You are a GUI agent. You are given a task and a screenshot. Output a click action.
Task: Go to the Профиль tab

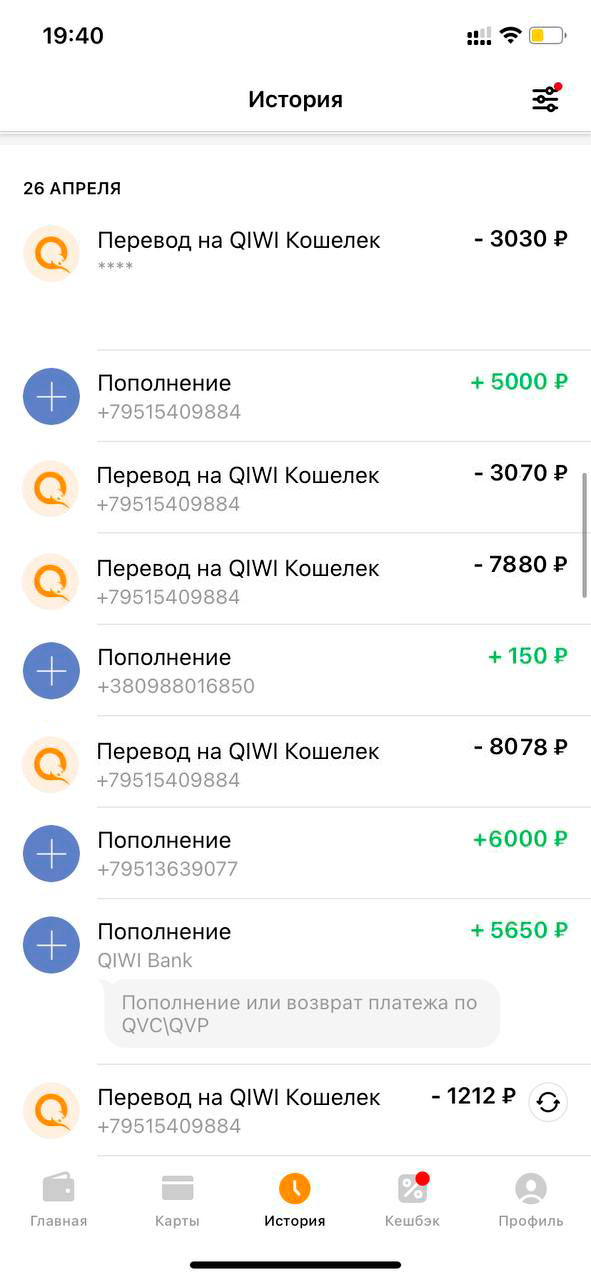pos(531,1201)
